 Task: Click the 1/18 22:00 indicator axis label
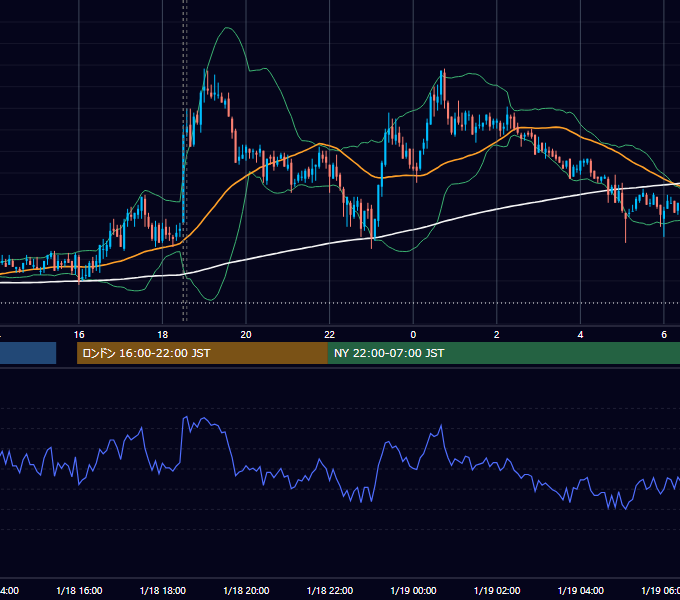click(x=330, y=591)
